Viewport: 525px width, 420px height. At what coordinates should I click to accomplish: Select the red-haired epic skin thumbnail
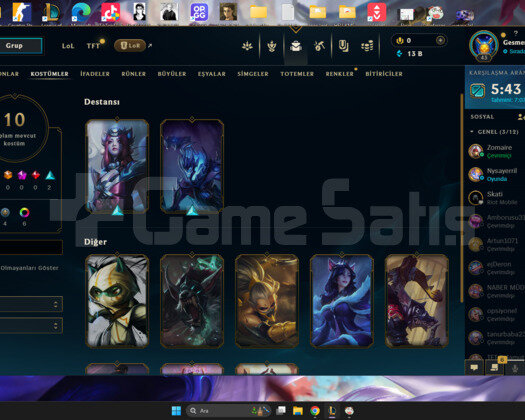tap(117, 166)
